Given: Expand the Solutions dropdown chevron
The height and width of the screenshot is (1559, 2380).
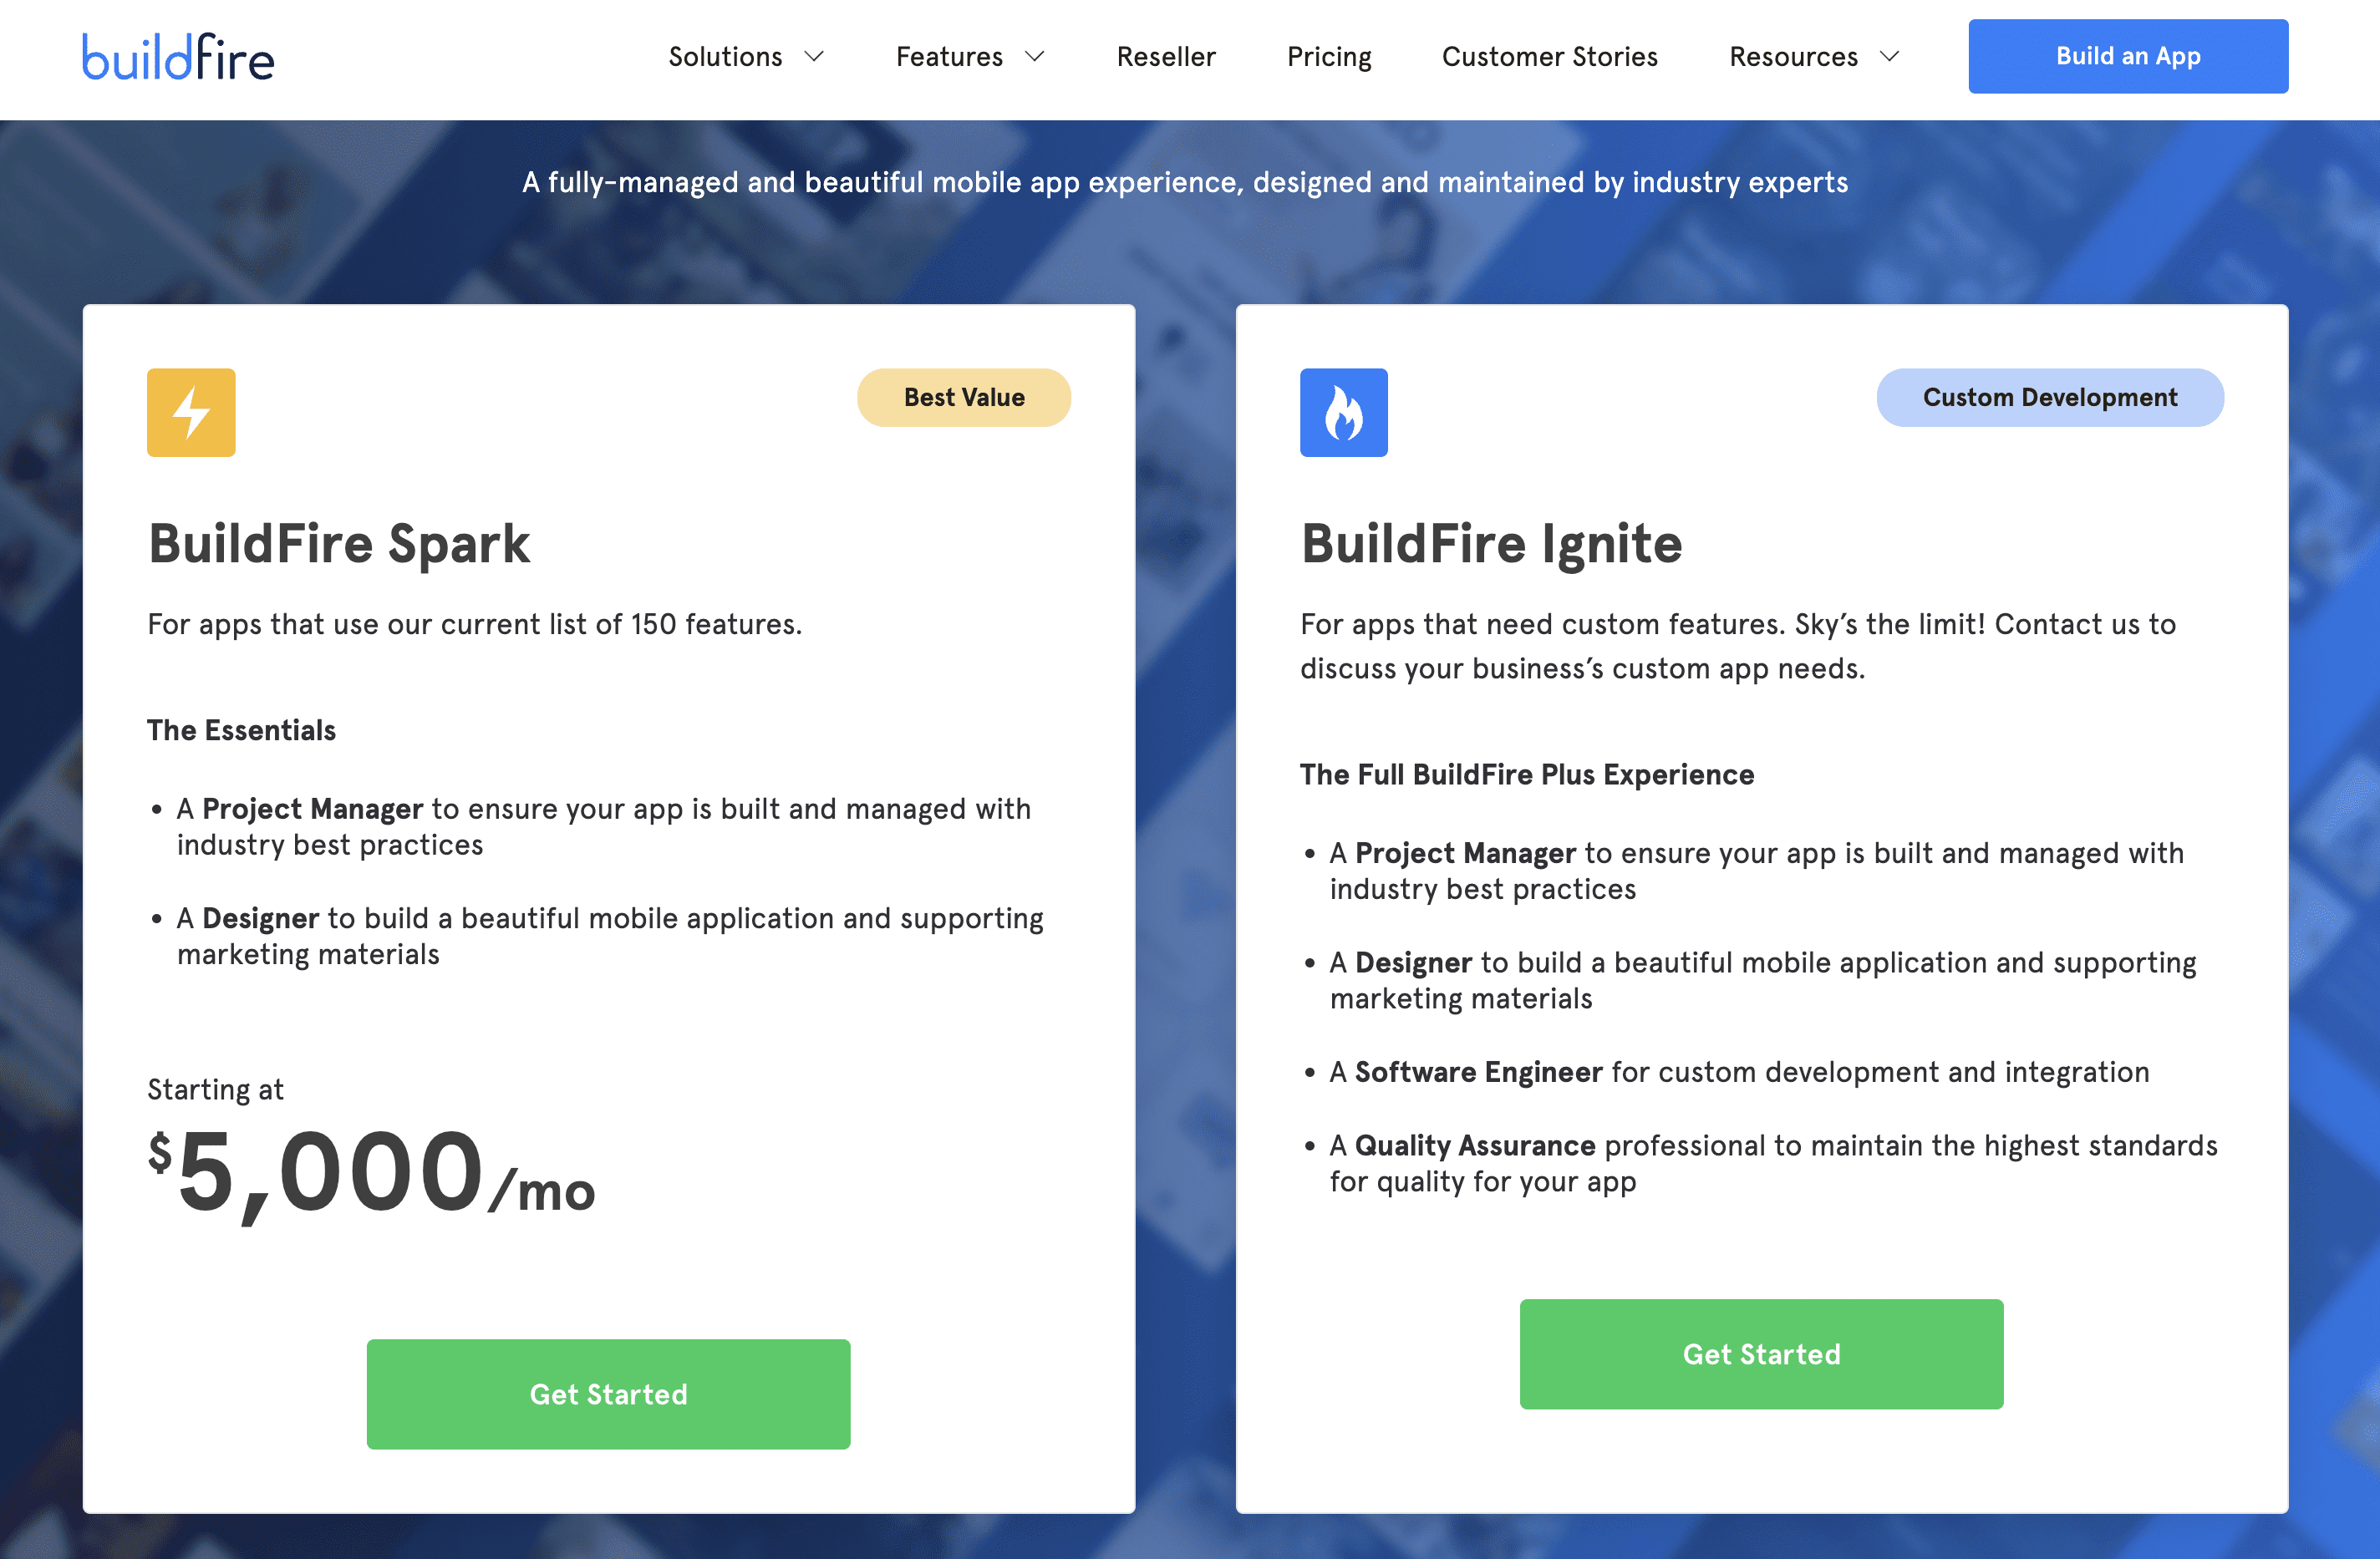Looking at the screenshot, I should point(814,57).
